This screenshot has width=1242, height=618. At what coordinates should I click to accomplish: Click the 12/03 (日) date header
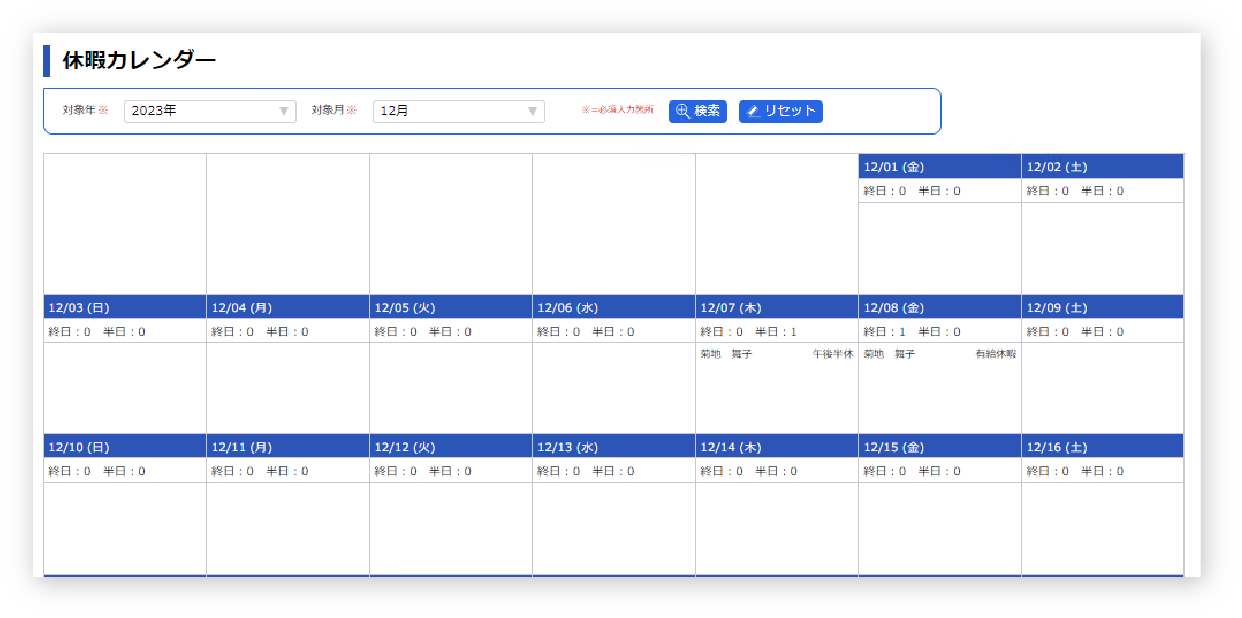pos(124,307)
